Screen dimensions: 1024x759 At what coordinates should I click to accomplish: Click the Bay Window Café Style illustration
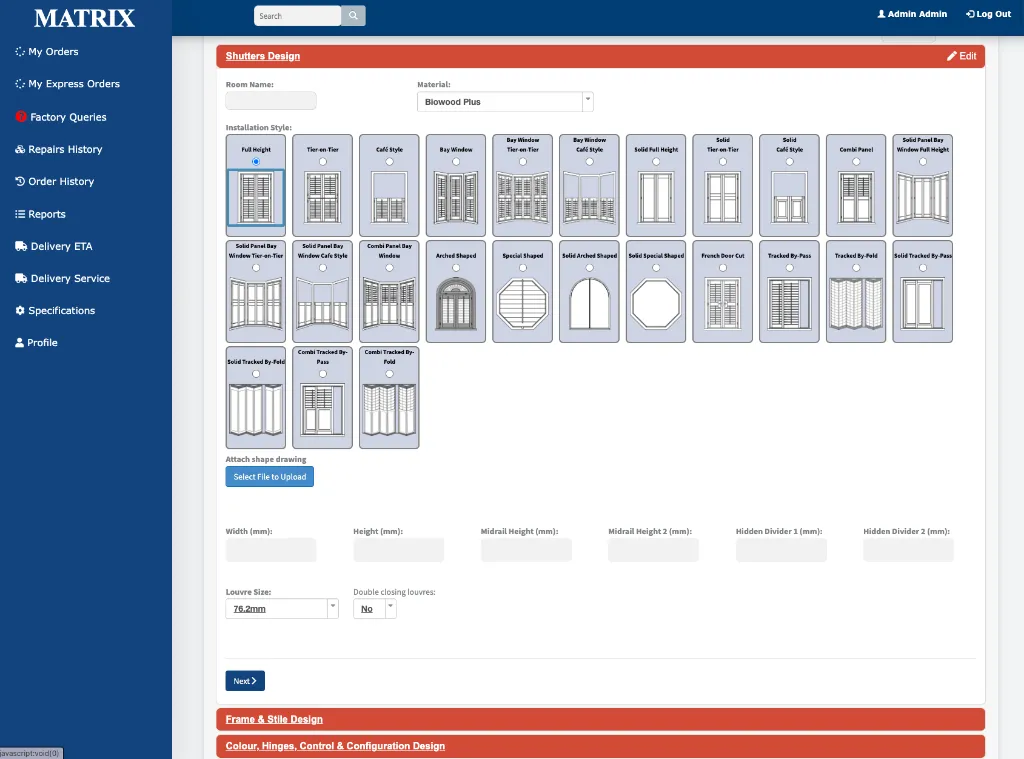coord(589,197)
